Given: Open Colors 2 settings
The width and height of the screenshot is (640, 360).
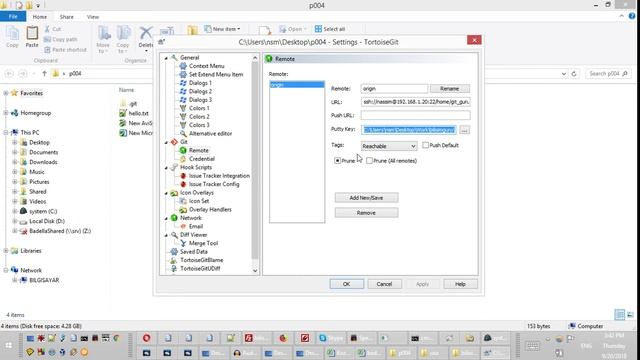Looking at the screenshot, I should 199,117.
